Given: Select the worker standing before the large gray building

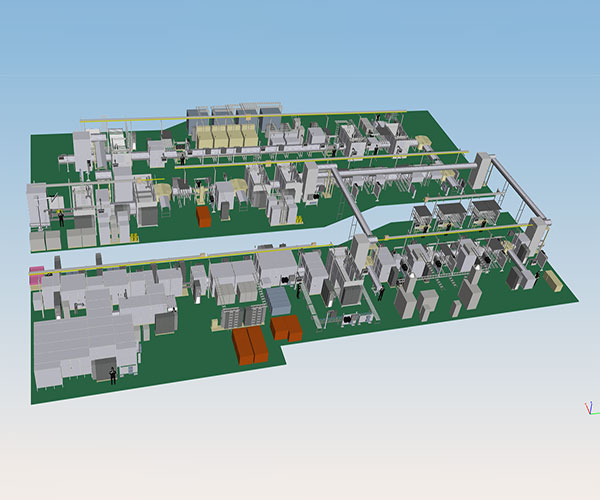Looking at the screenshot, I should coord(112,374).
